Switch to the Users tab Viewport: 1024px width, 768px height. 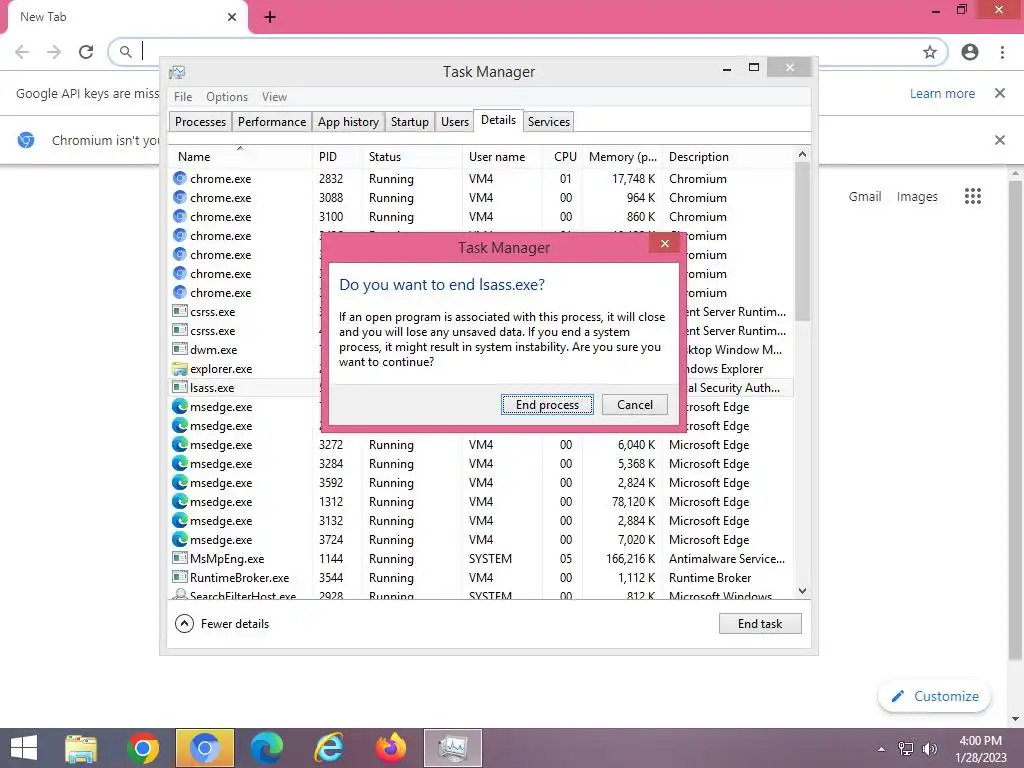[455, 122]
